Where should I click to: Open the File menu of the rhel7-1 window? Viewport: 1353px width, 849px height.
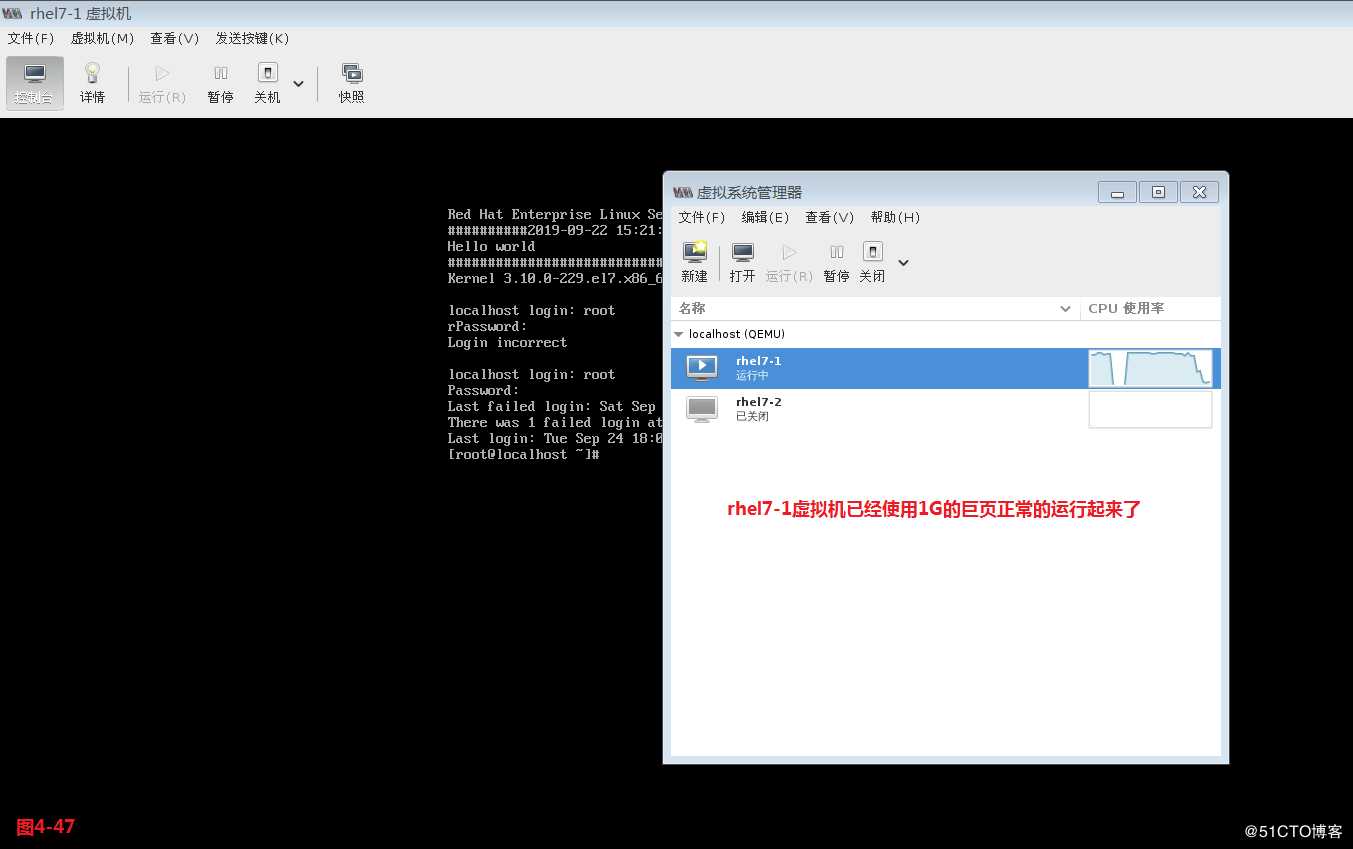point(31,38)
